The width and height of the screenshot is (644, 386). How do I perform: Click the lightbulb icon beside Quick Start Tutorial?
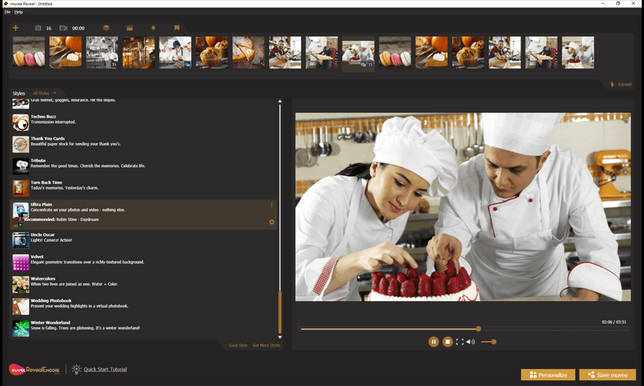point(76,369)
